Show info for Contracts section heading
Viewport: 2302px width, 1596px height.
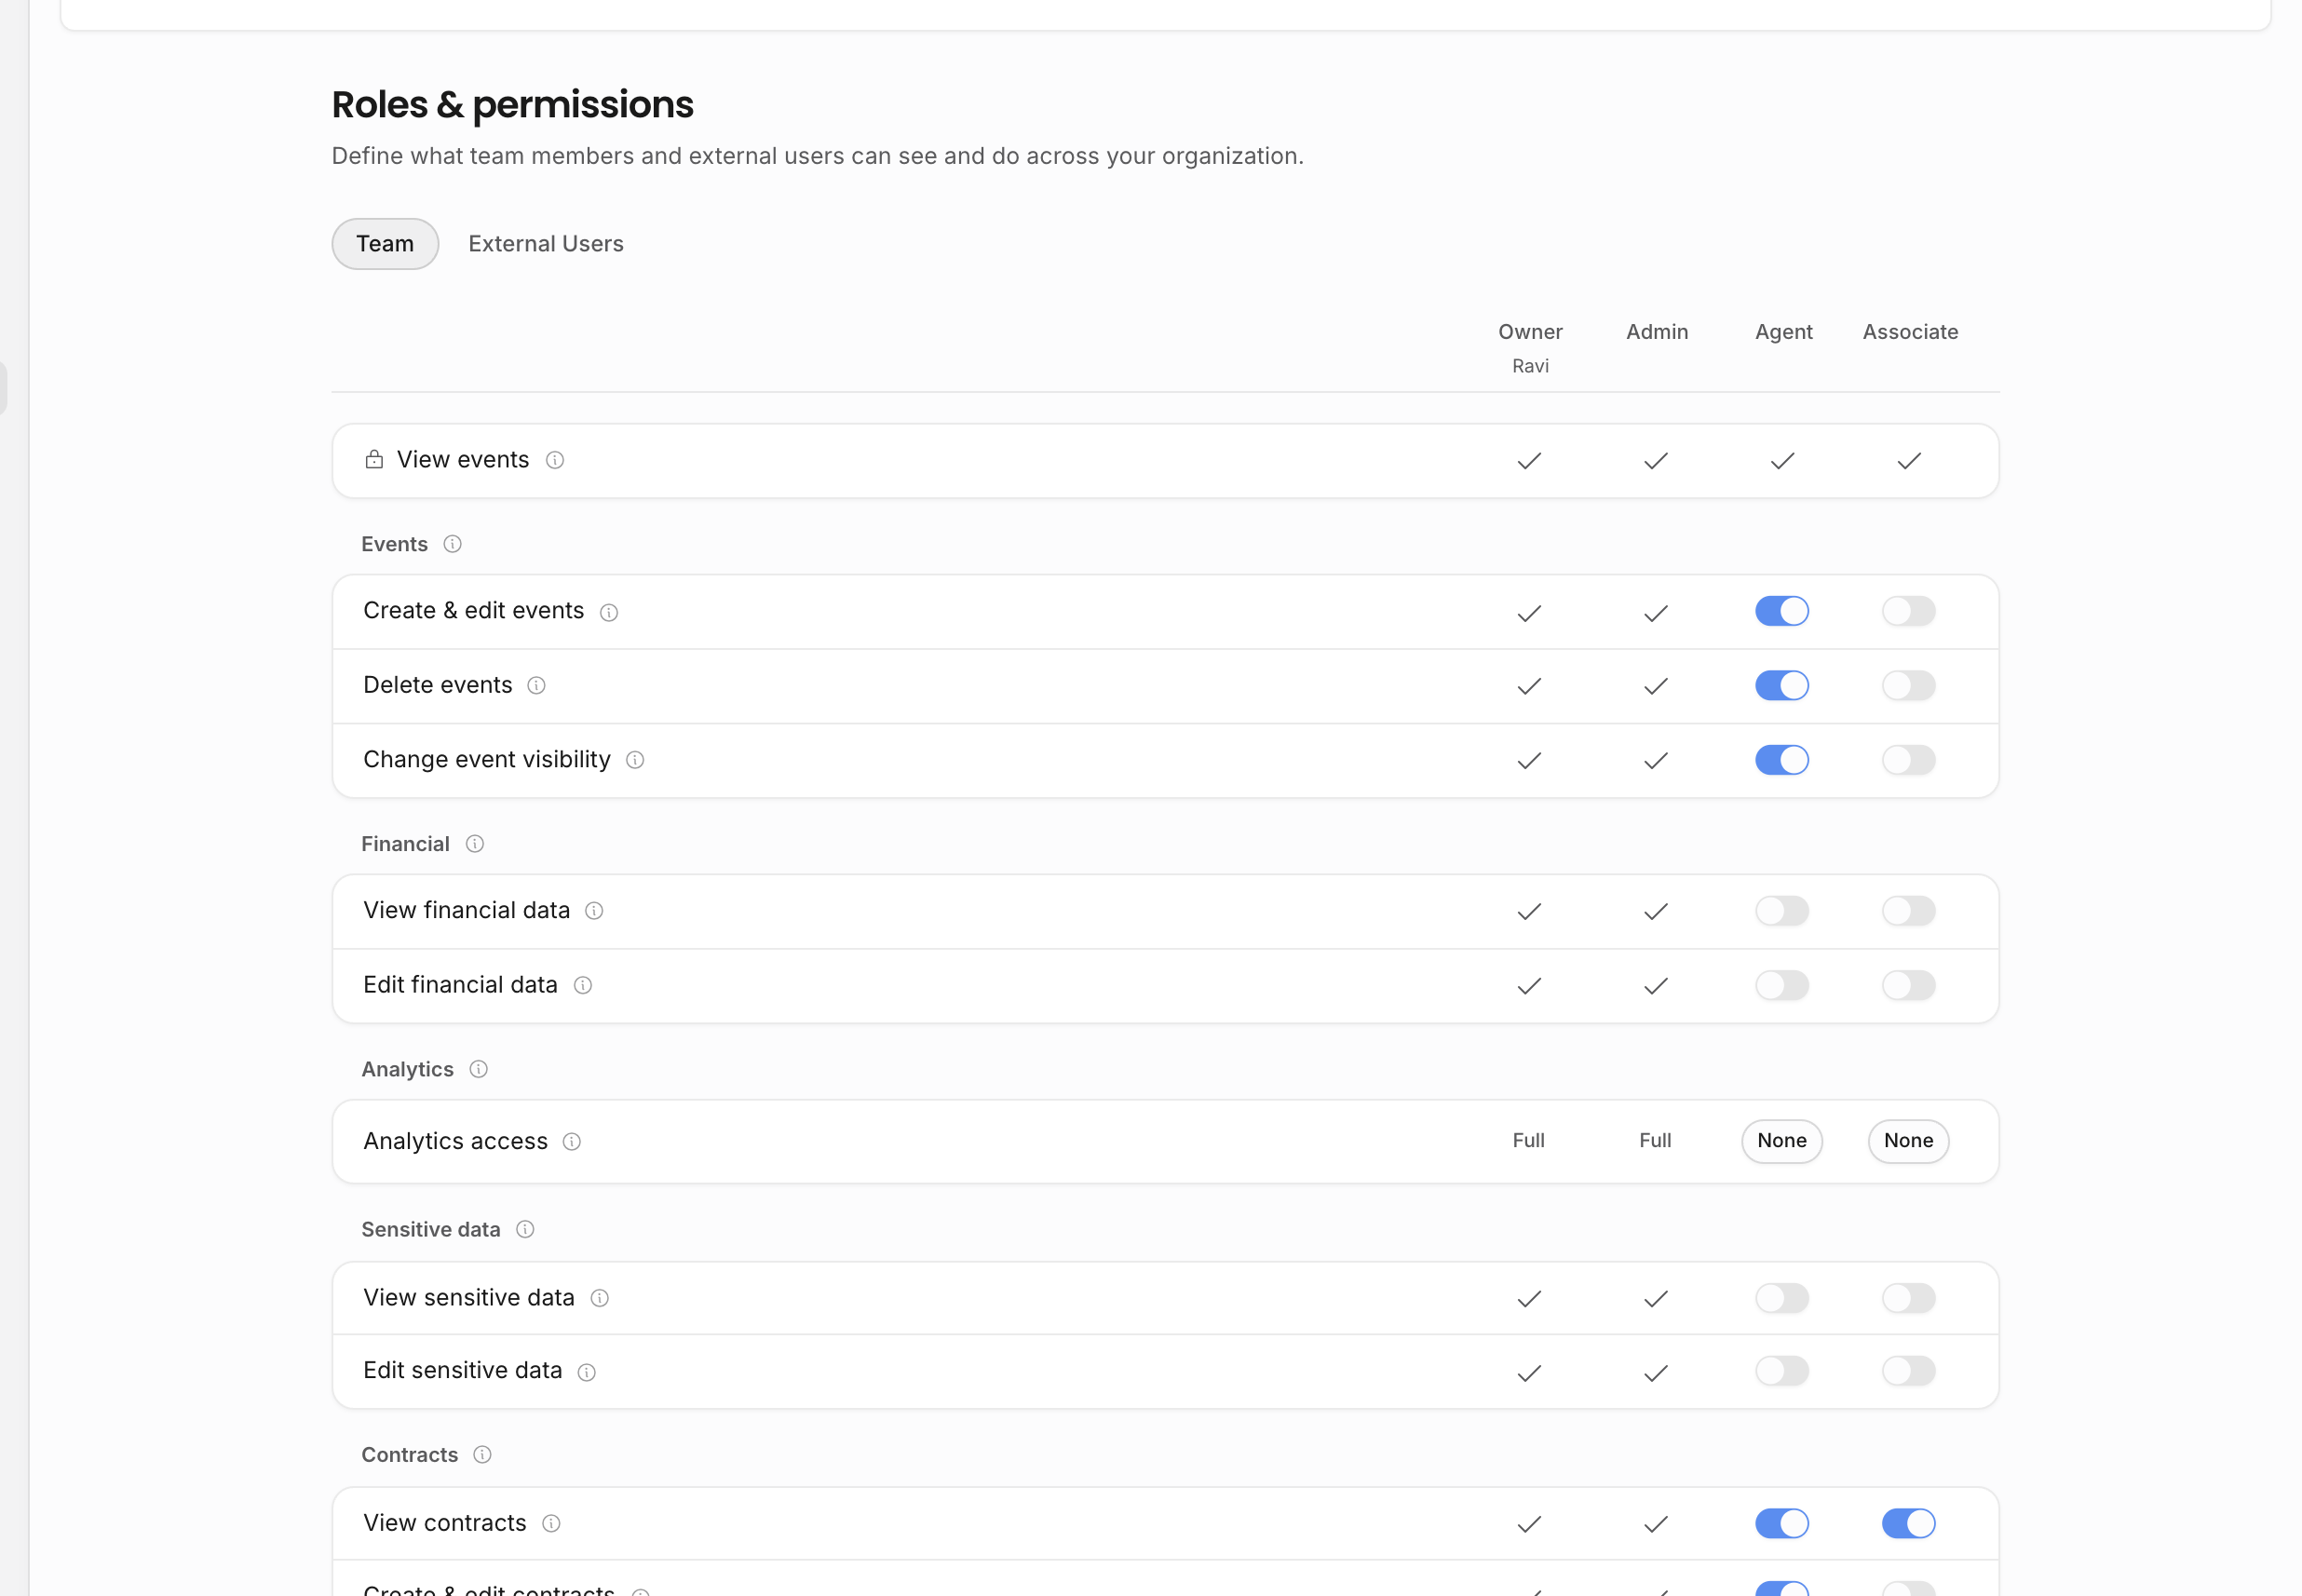pos(482,1455)
